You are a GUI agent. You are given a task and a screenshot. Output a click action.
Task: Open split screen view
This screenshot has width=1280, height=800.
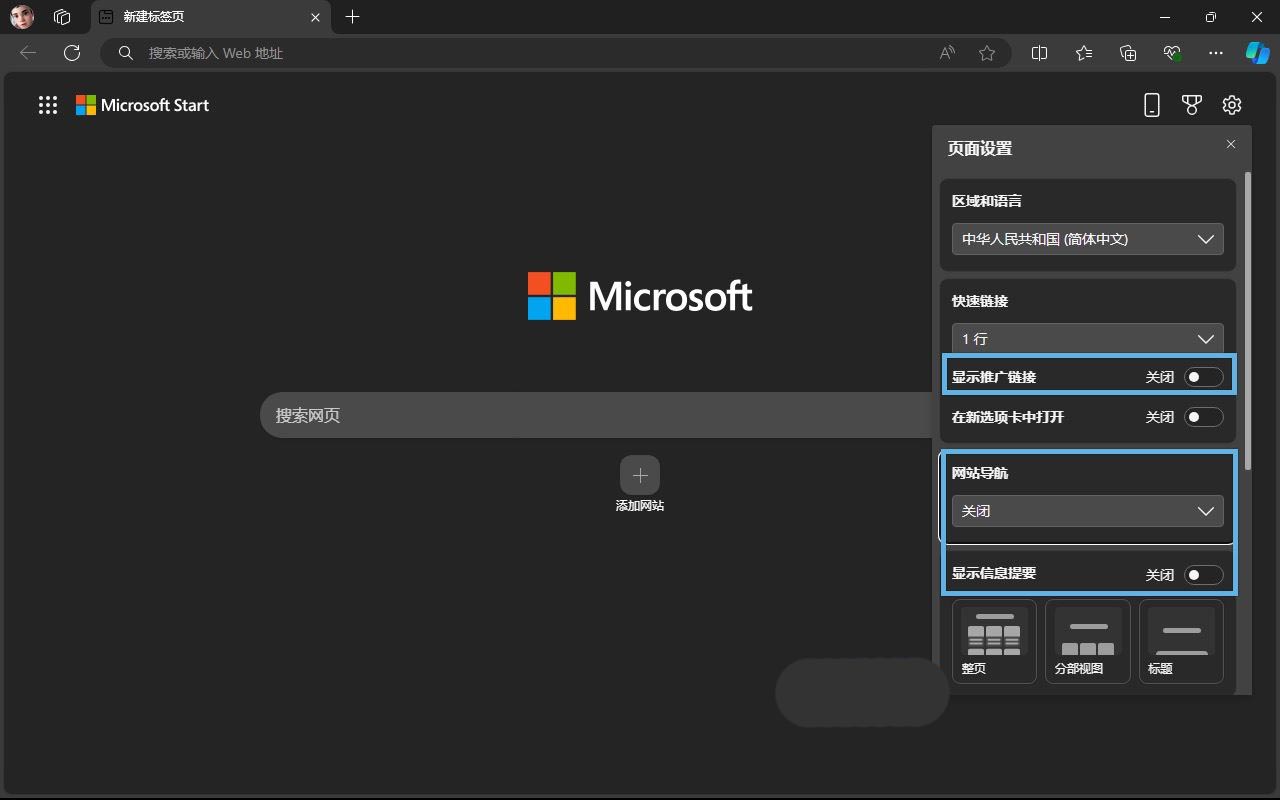coord(1040,53)
